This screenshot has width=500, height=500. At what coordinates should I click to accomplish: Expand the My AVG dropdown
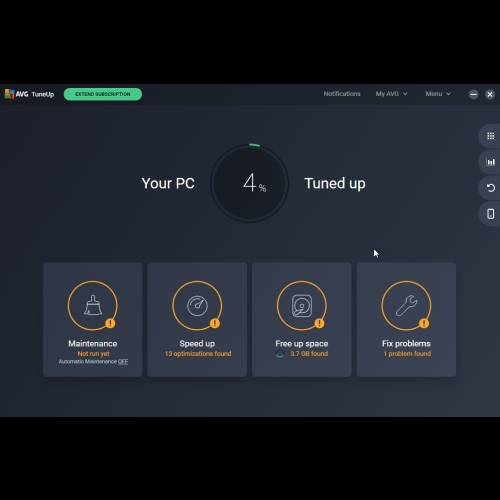click(x=391, y=94)
